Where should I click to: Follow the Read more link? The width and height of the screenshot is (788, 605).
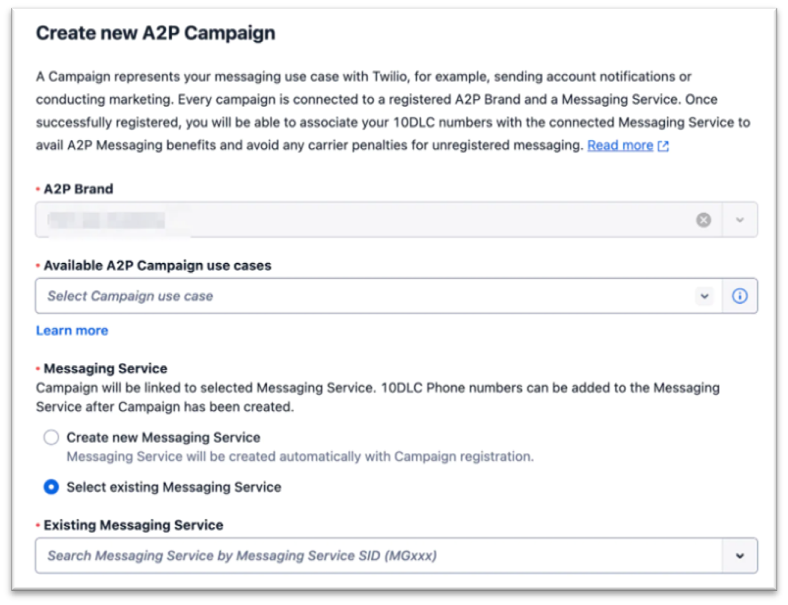[x=620, y=146]
